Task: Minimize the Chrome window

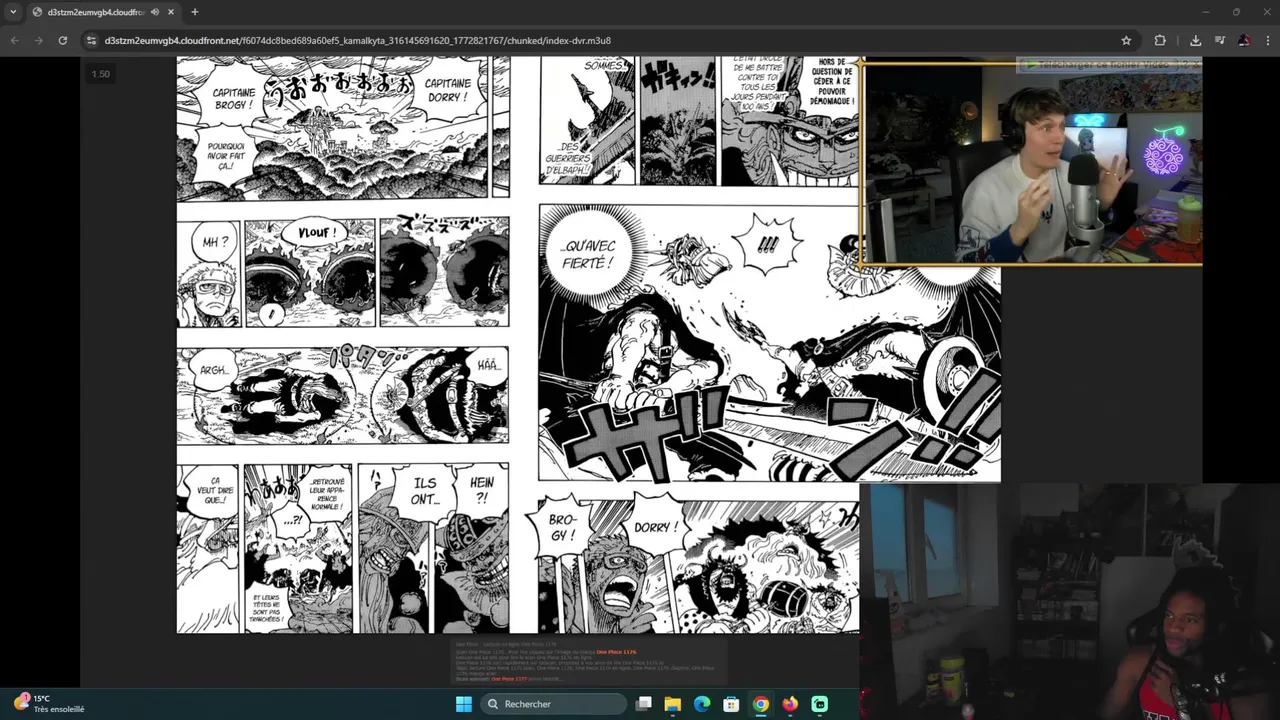Action: pos(1205,12)
